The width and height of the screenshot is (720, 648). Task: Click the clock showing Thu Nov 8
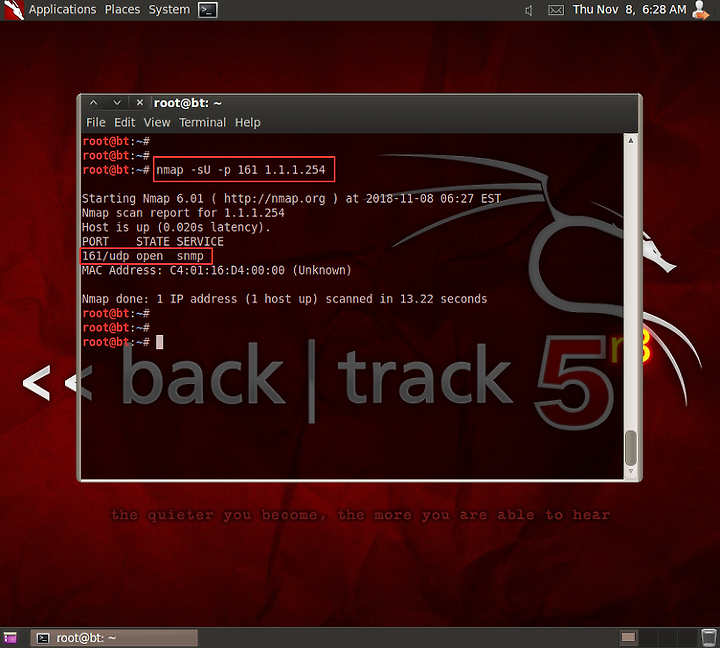tap(630, 10)
